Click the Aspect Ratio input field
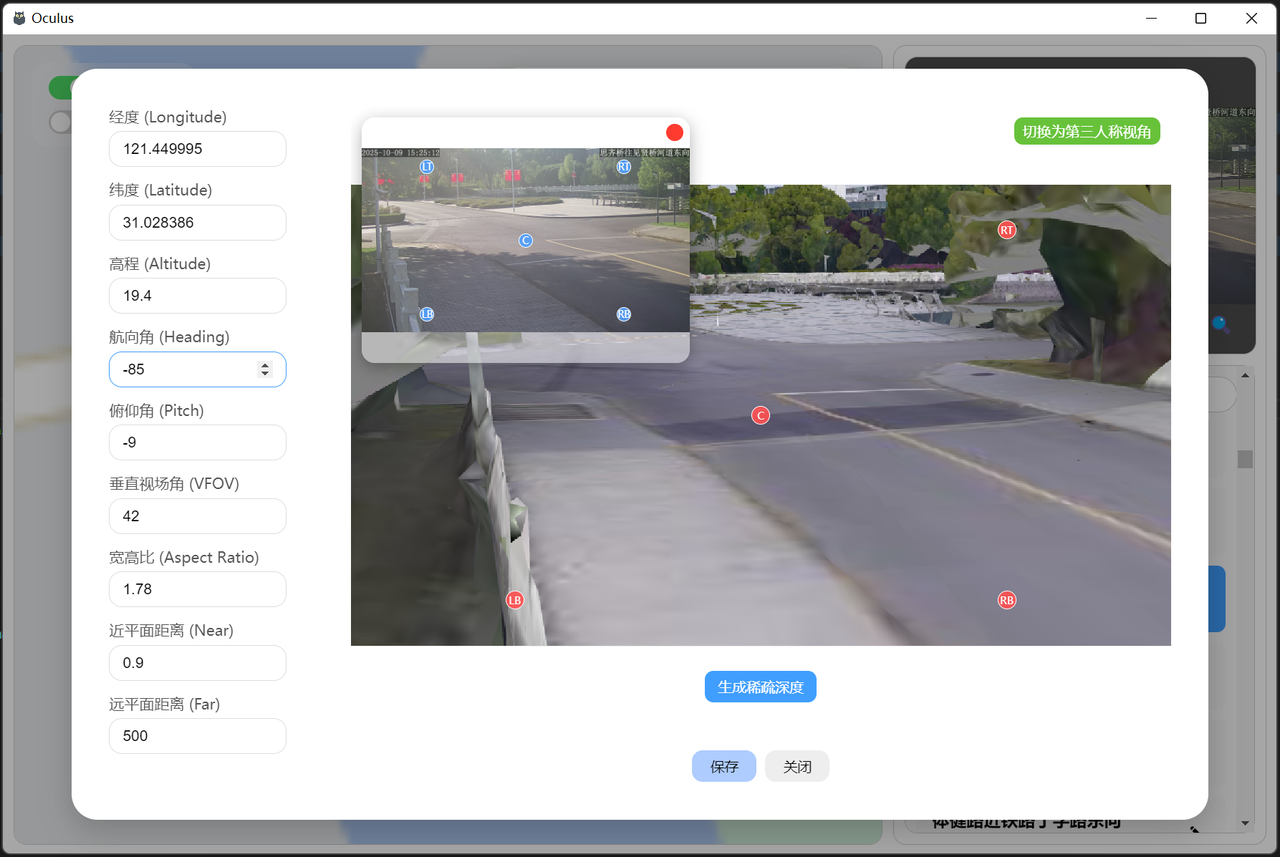This screenshot has width=1280, height=857. point(197,589)
